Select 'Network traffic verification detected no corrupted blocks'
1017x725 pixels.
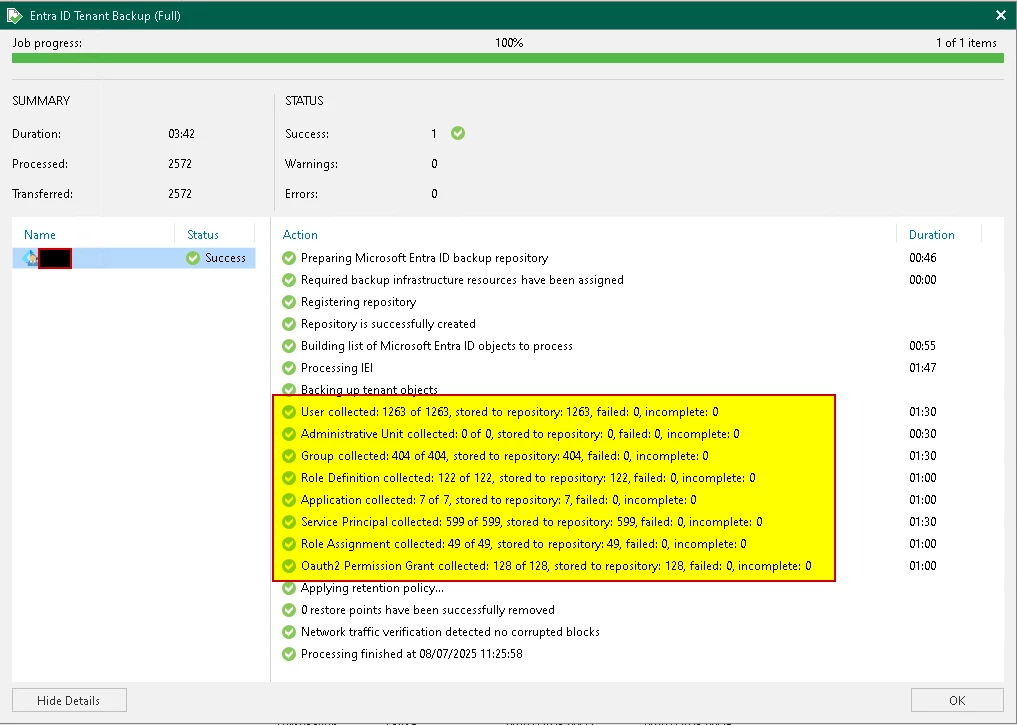pyautogui.click(x=450, y=632)
